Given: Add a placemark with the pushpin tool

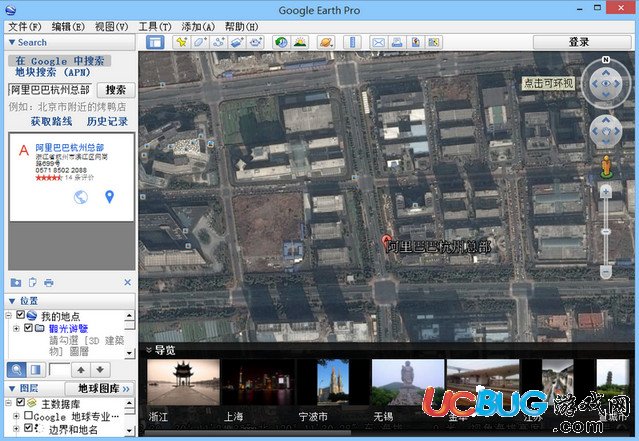Looking at the screenshot, I should 181,42.
